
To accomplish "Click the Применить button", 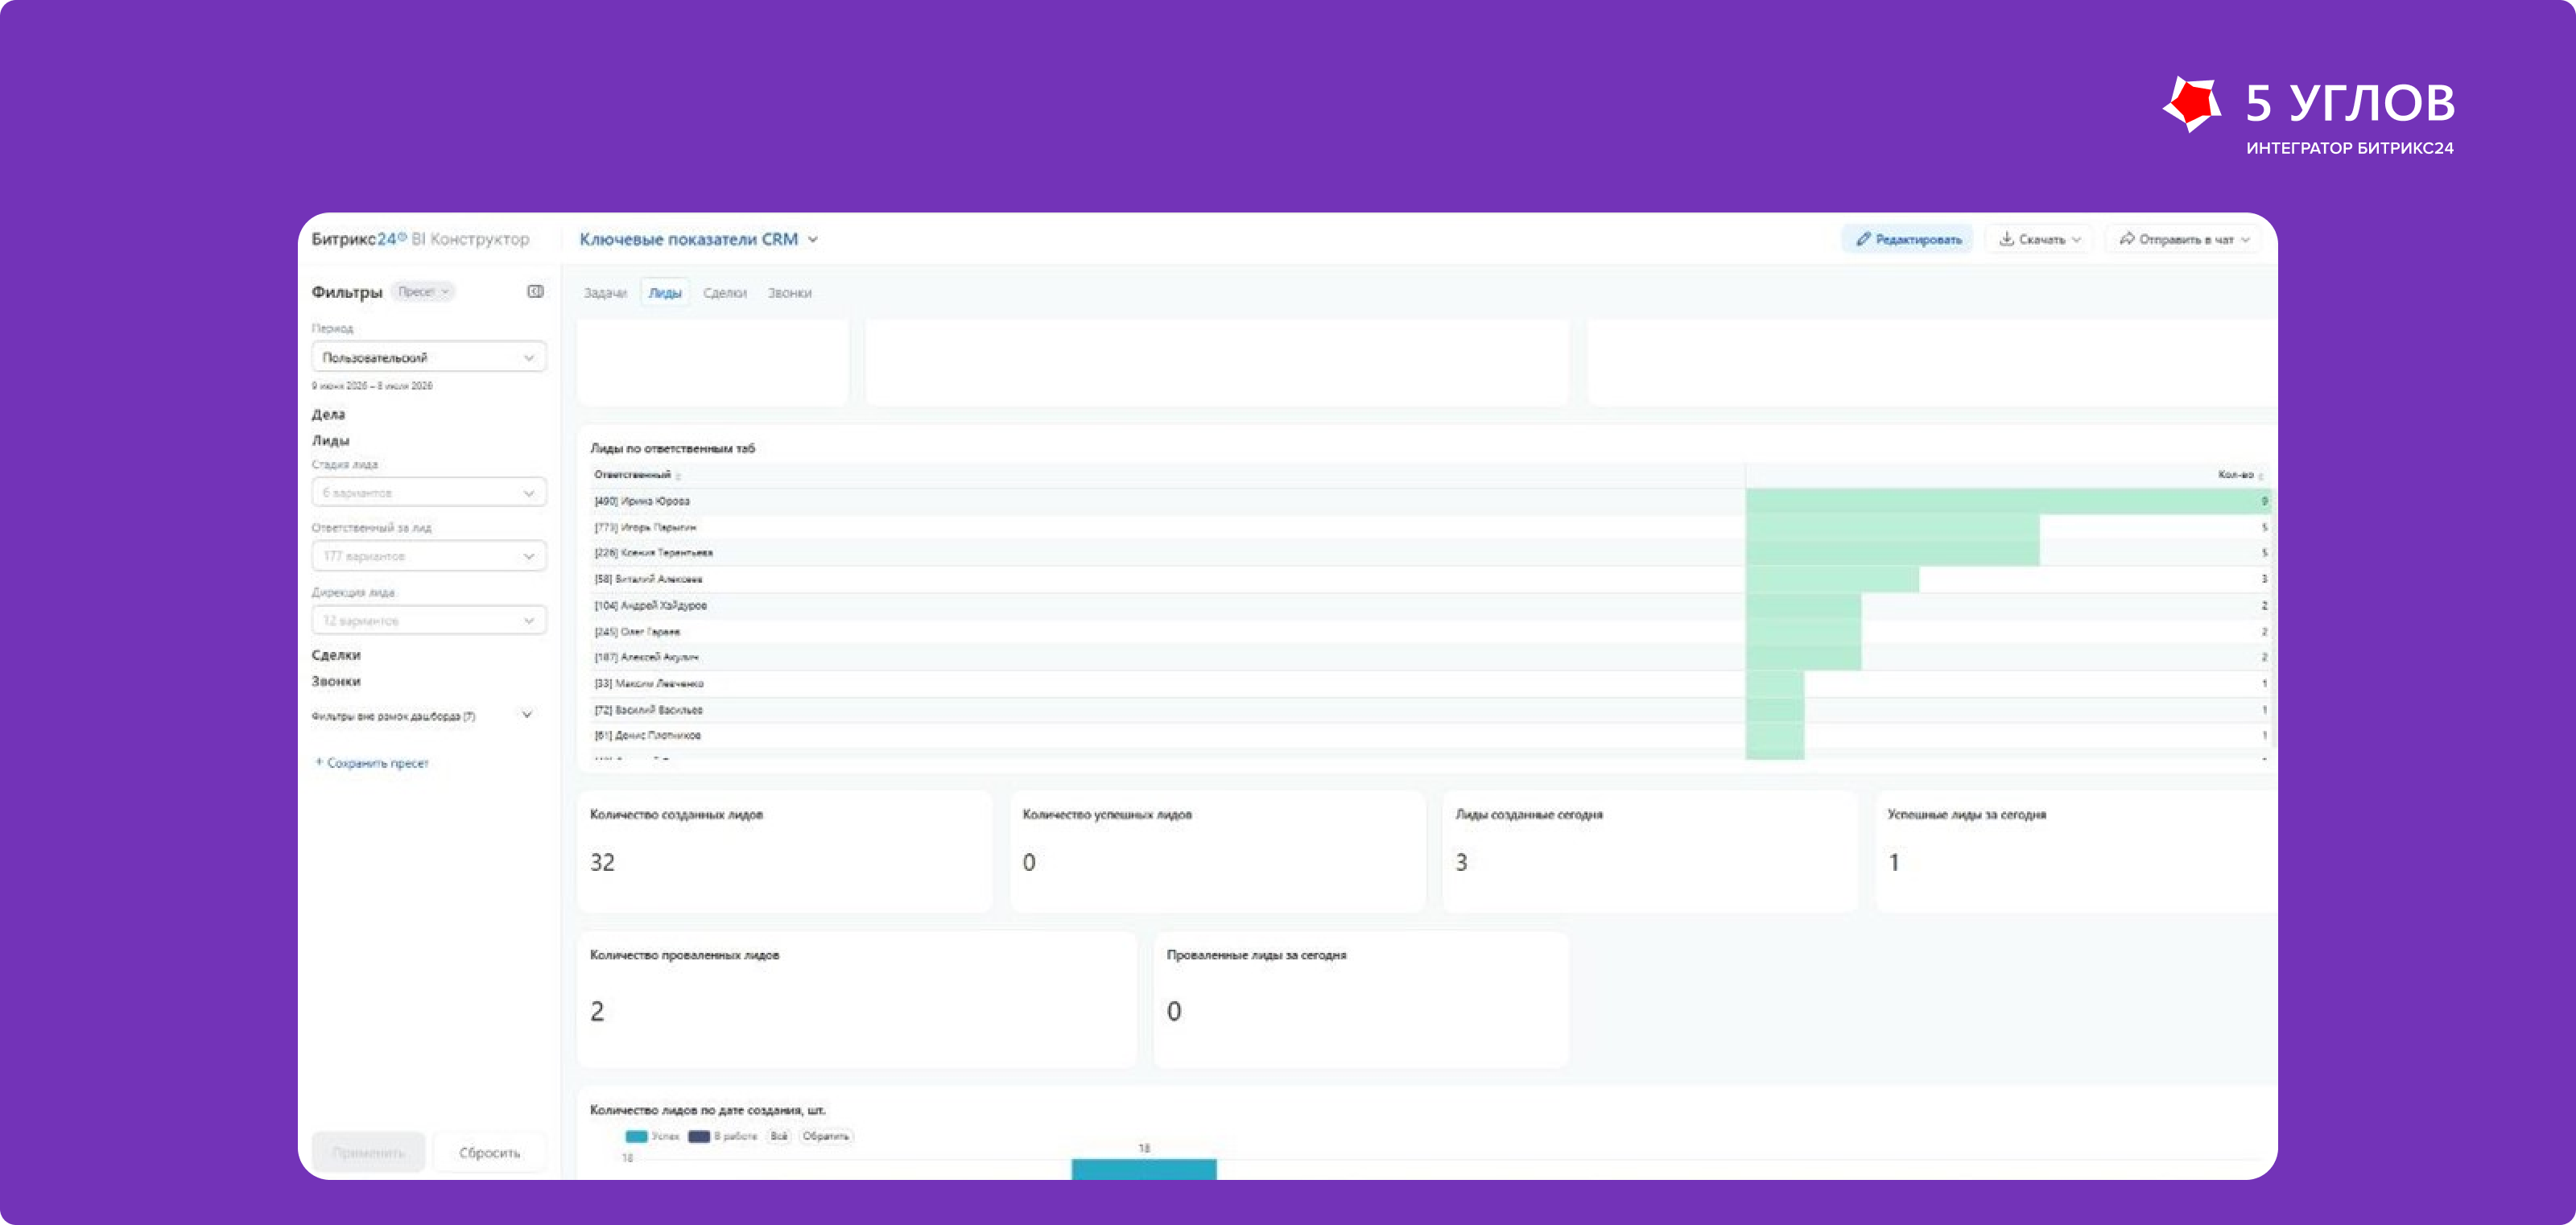I will [x=369, y=1152].
